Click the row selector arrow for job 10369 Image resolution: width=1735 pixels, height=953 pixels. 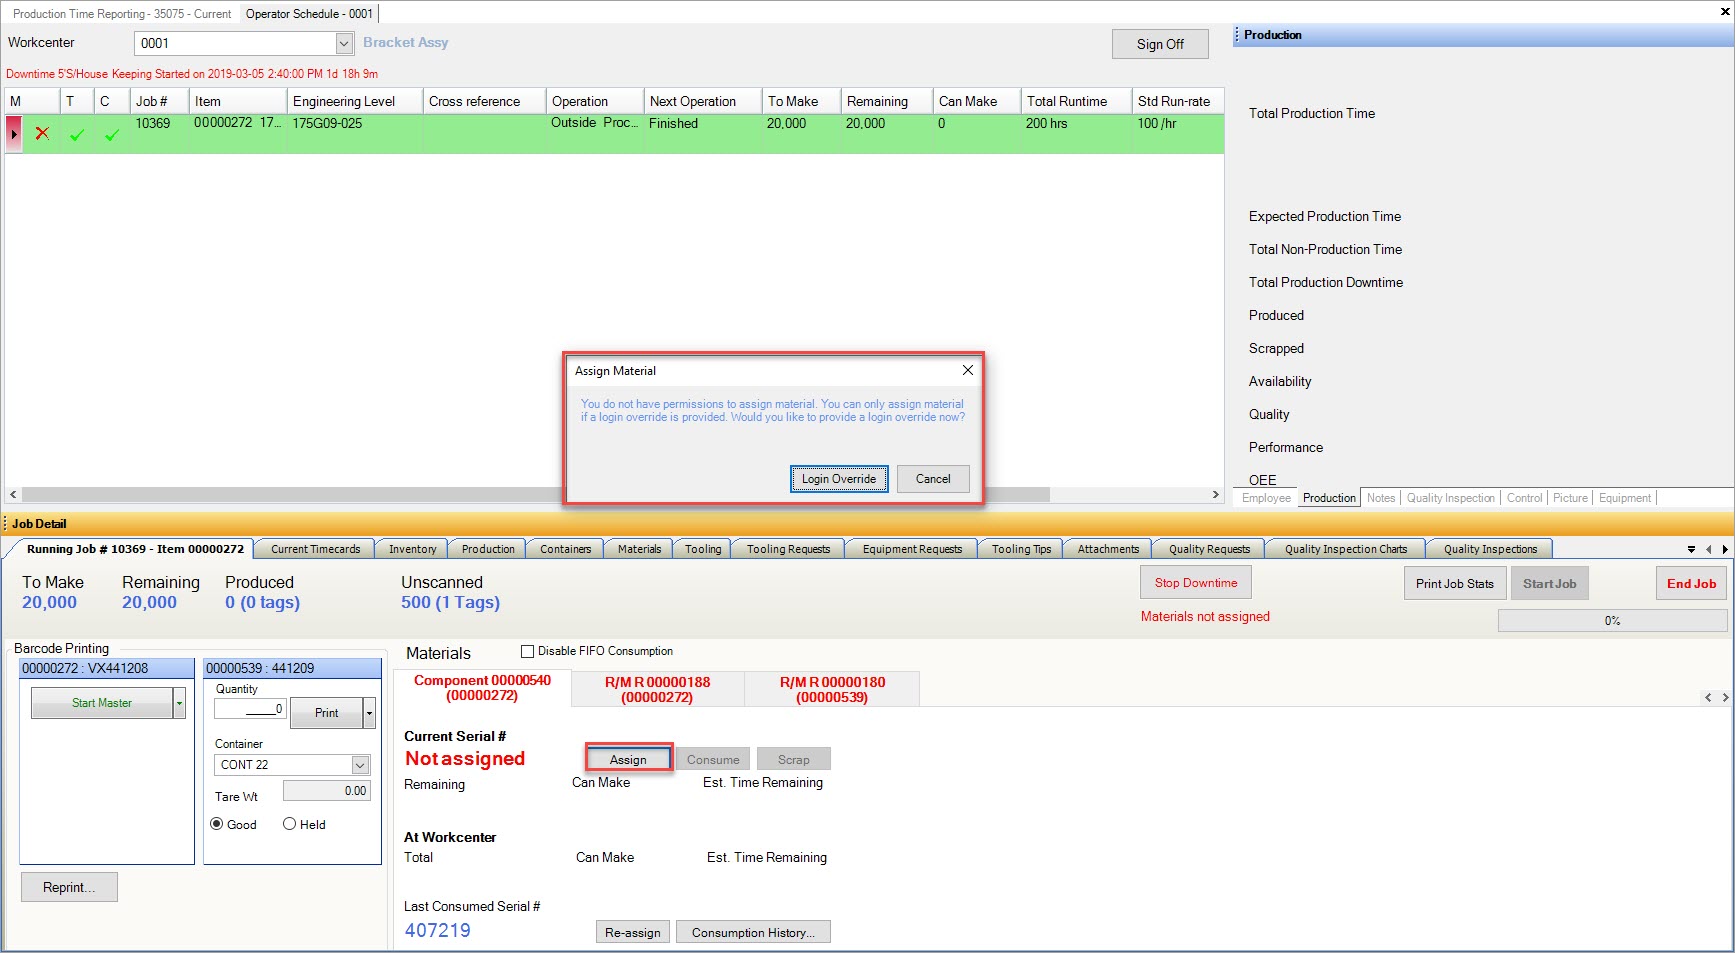click(x=14, y=133)
